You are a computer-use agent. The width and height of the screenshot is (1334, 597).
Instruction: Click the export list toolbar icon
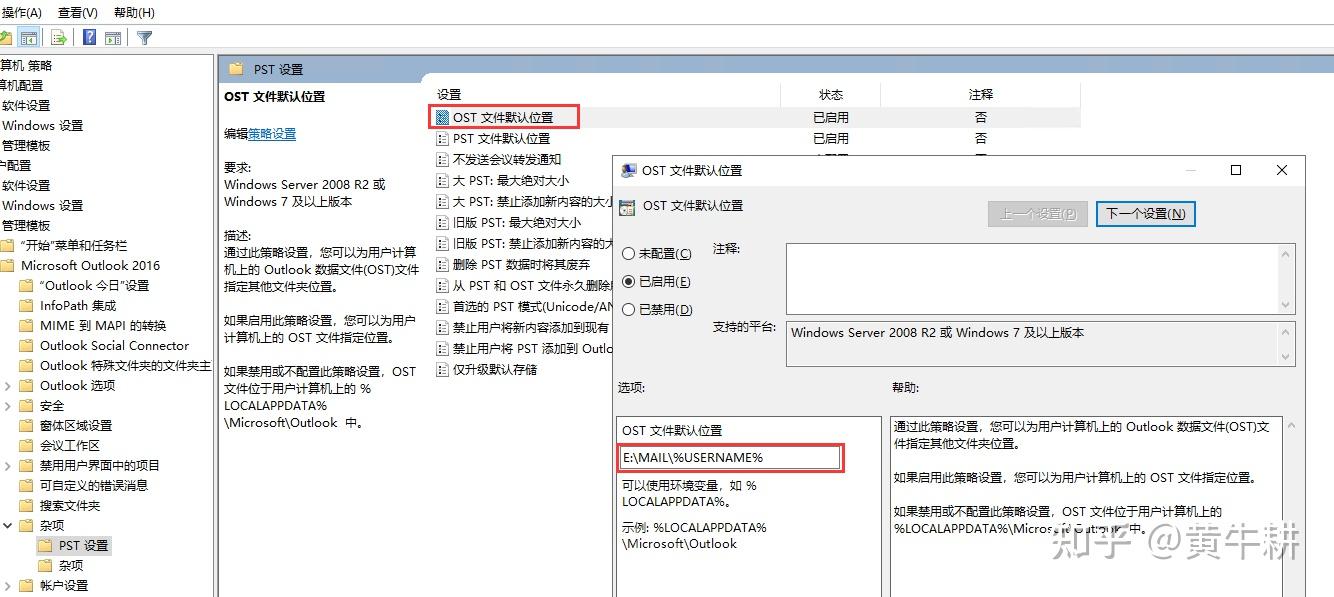click(59, 38)
